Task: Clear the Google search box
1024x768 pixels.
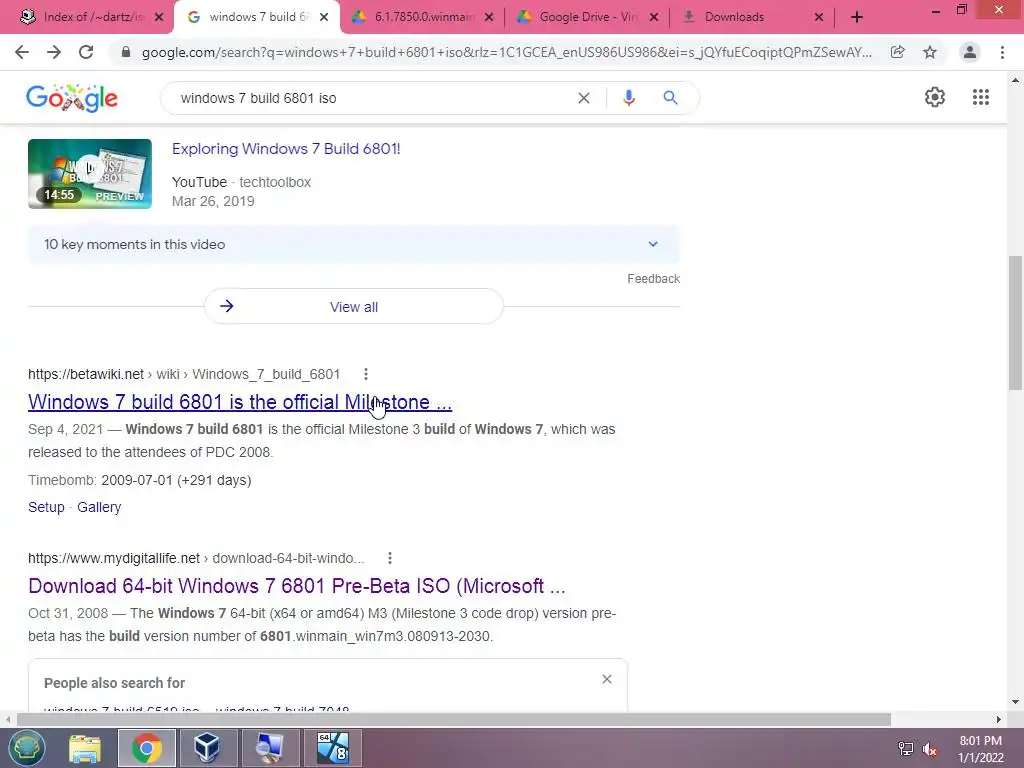Action: pos(584,98)
